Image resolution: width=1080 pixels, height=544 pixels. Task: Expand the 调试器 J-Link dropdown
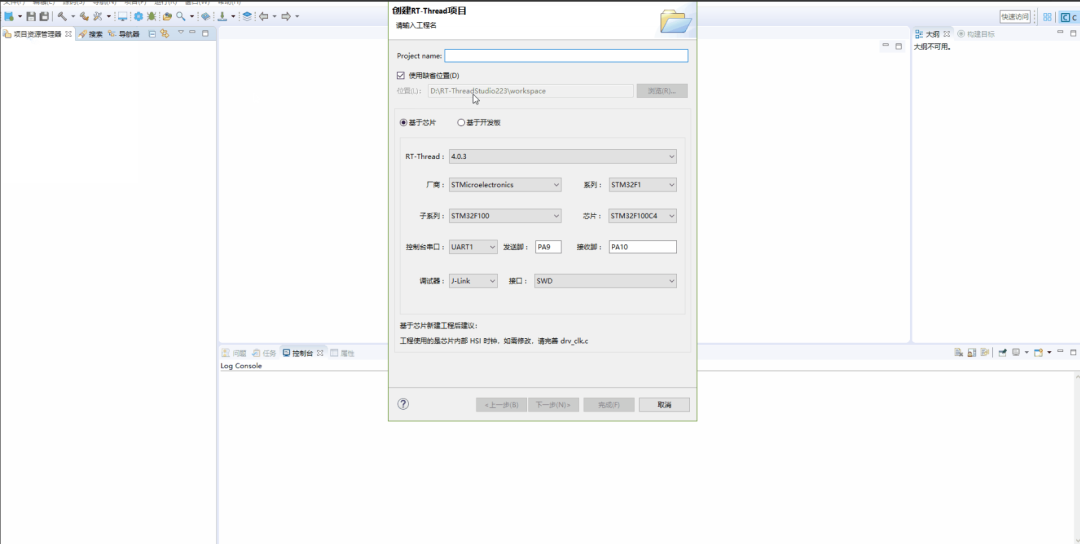(472, 281)
